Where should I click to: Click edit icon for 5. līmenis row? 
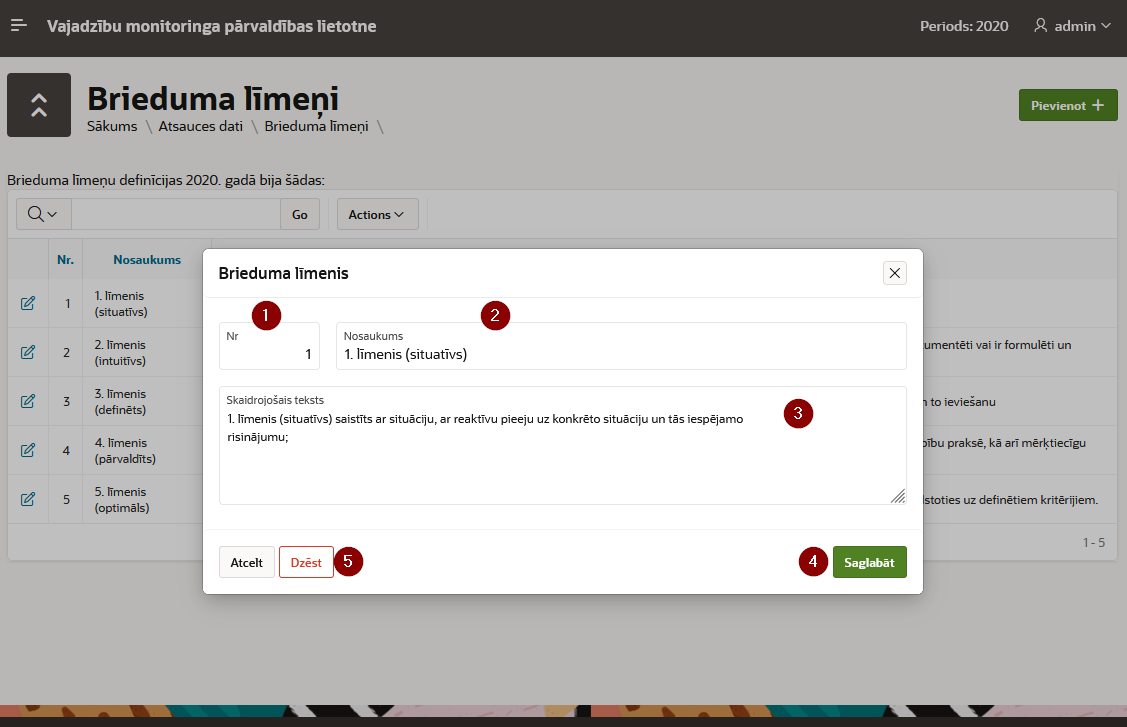click(x=28, y=499)
